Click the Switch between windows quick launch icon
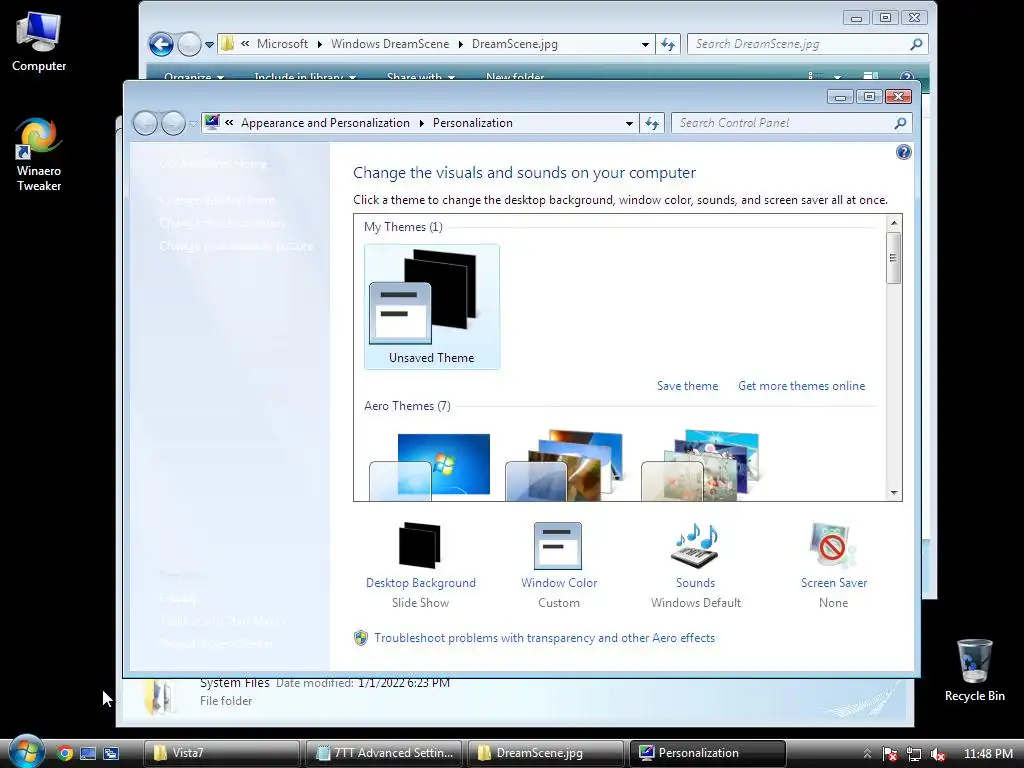The height and width of the screenshot is (768, 1024). coord(111,753)
